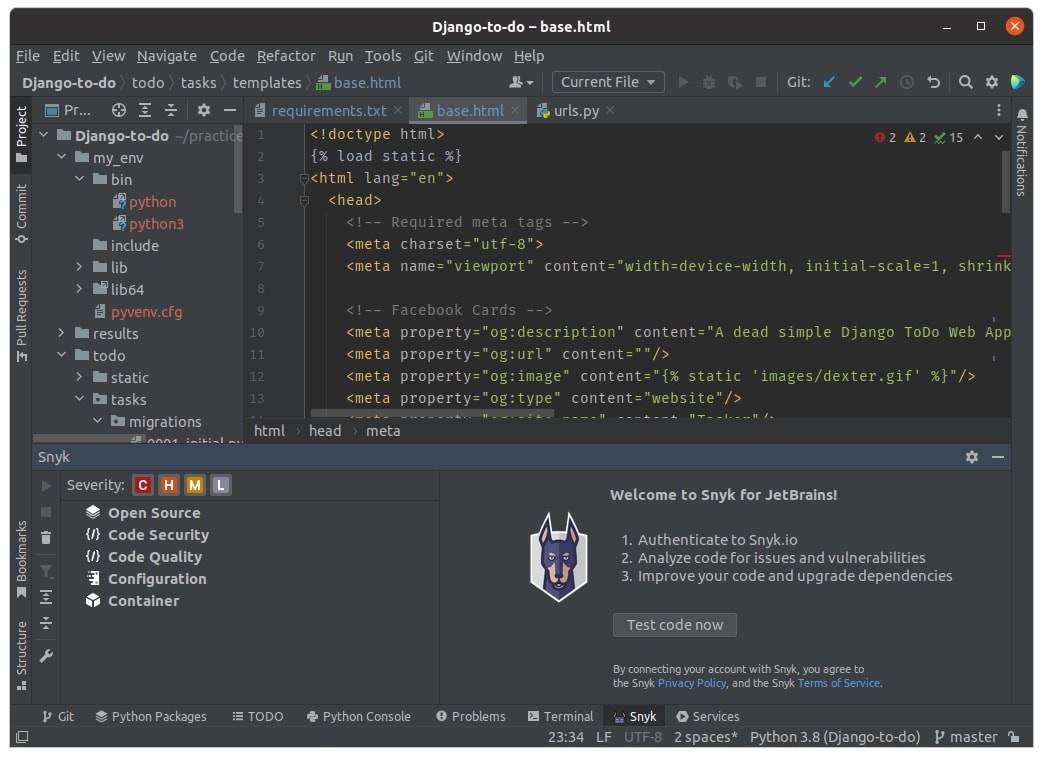Minimize the Snyk tool window
1043x757 pixels.
[998, 457]
